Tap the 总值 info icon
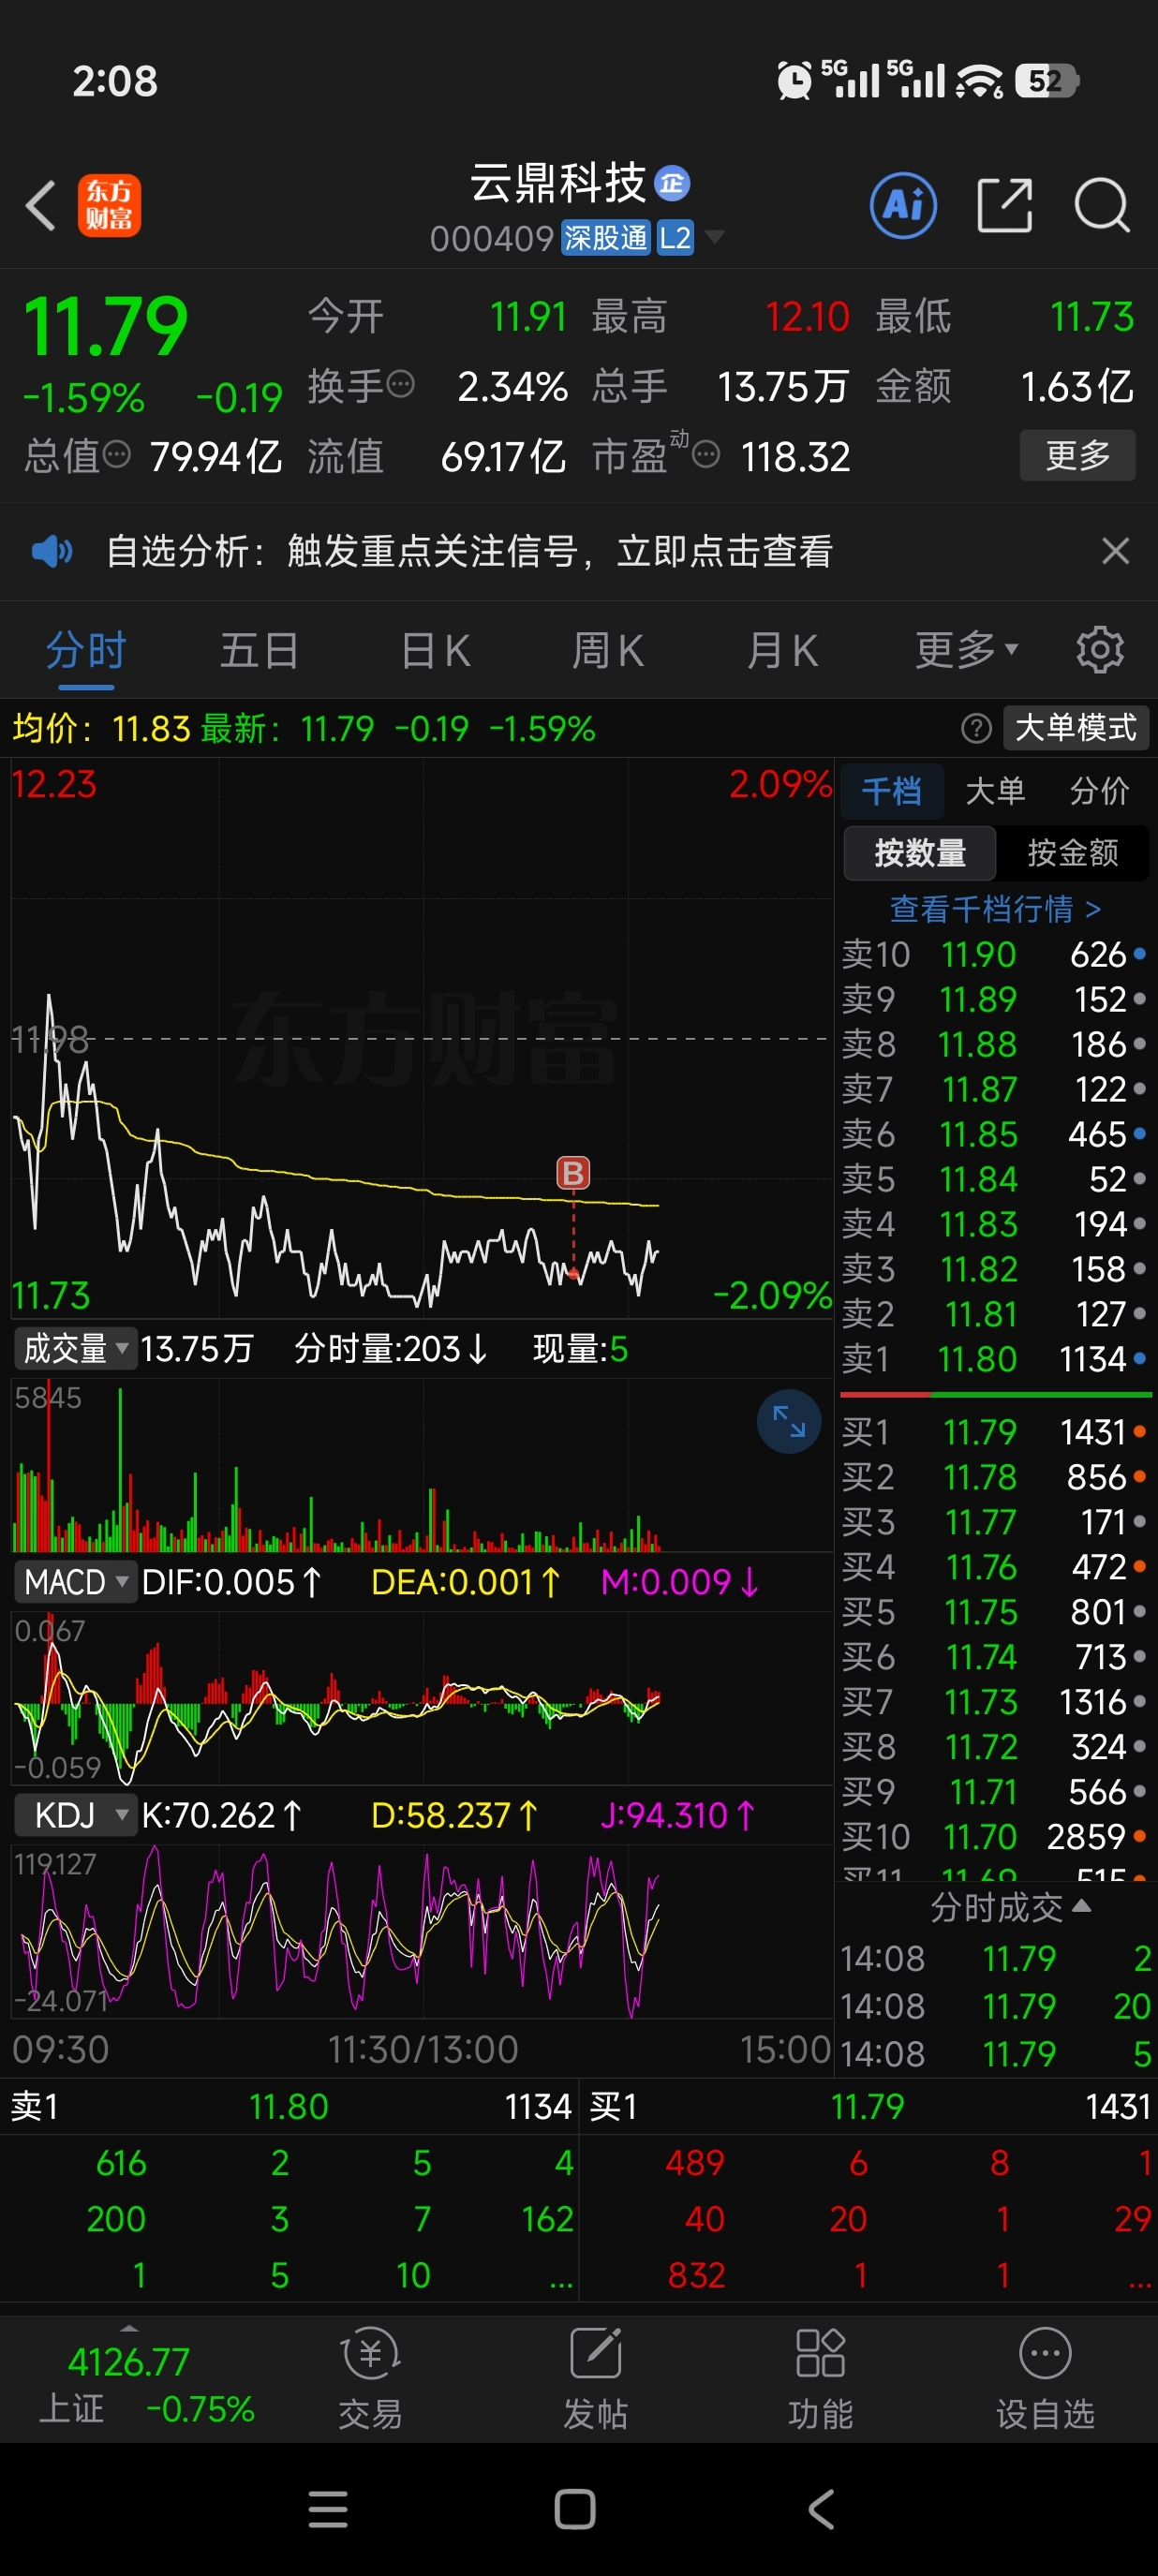The image size is (1158, 2576). (x=117, y=455)
